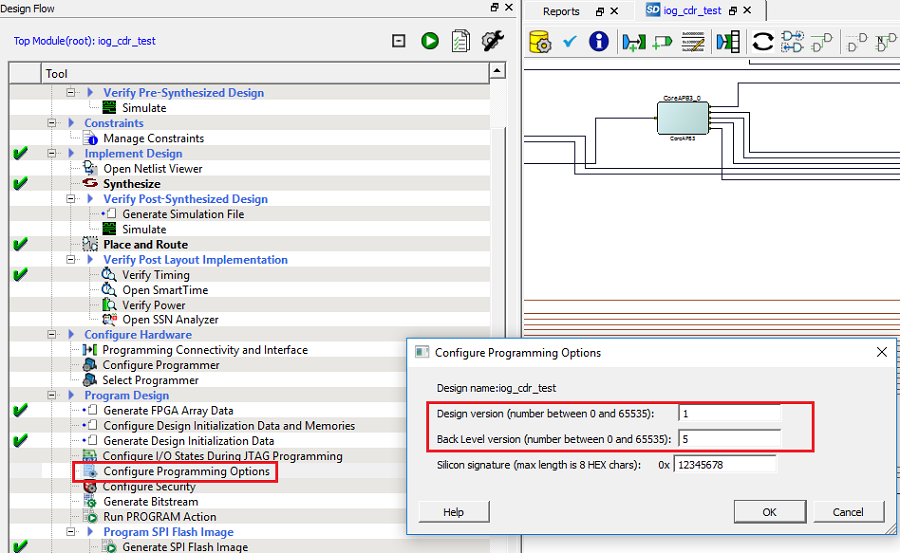Click the collapse-all box icon in Design Flow

pos(399,41)
